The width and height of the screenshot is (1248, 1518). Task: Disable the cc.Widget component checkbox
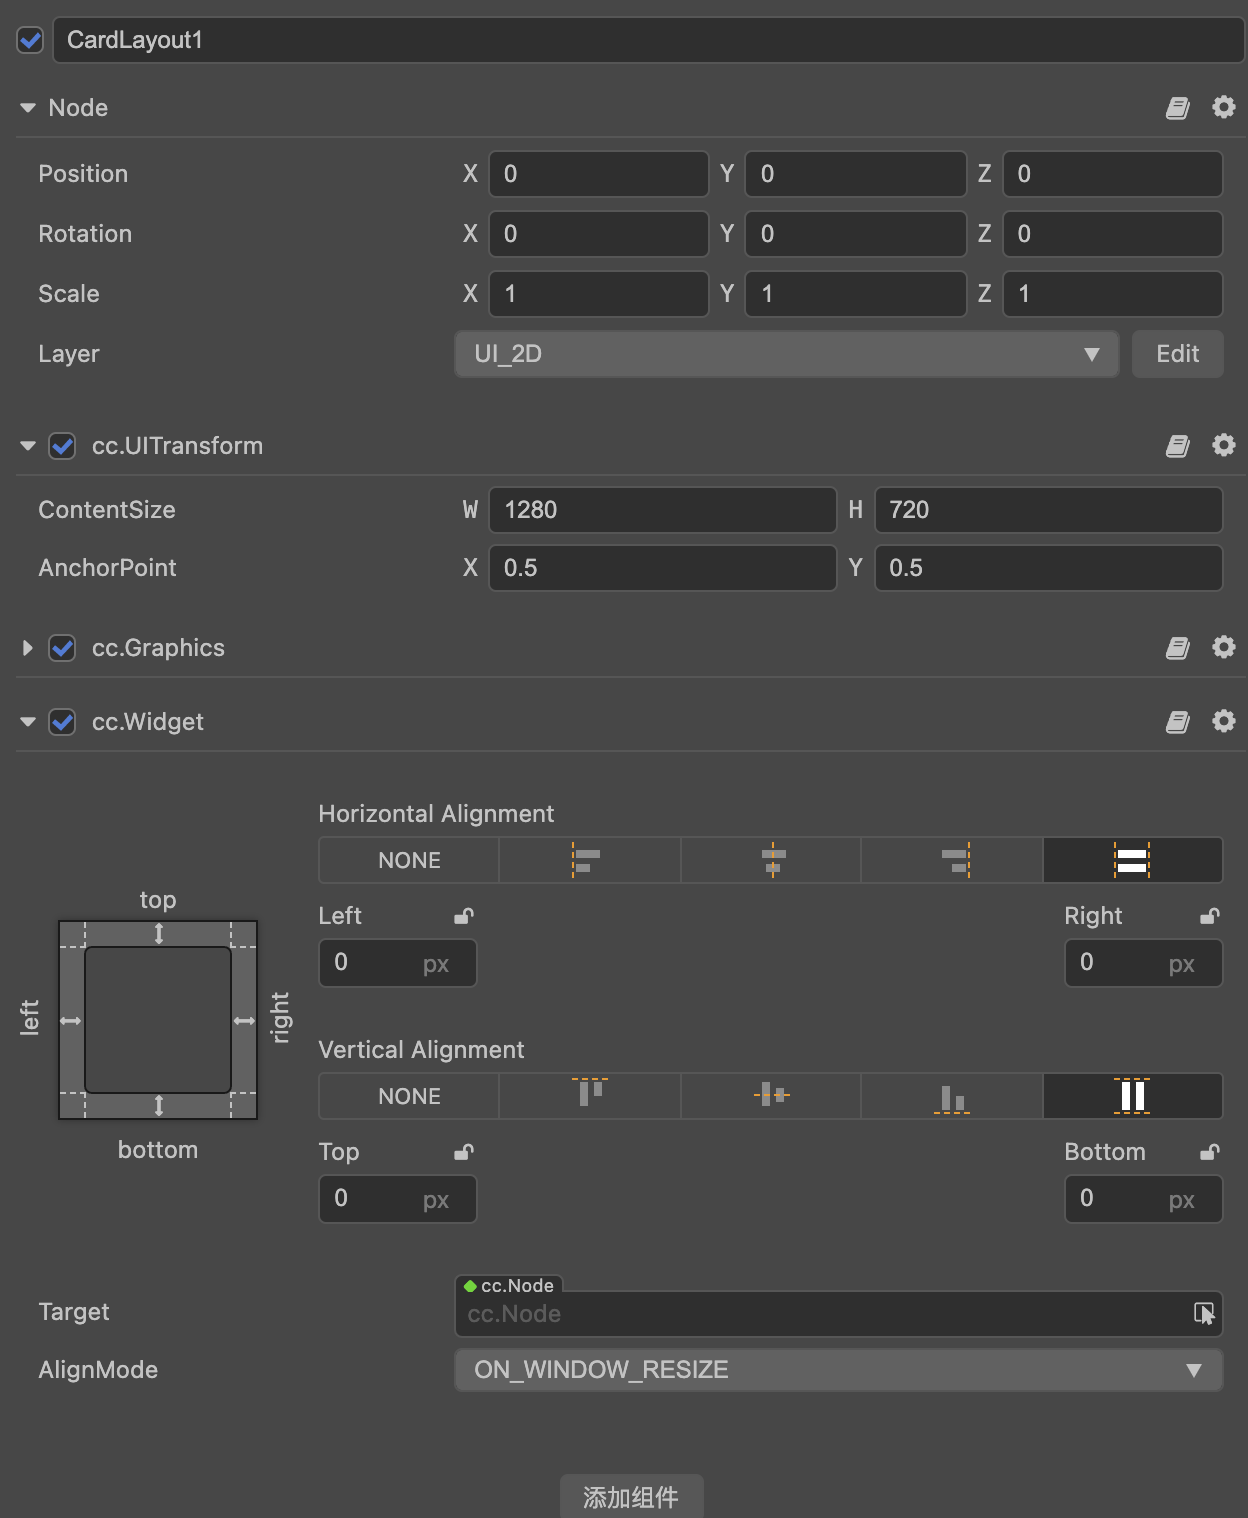62,722
